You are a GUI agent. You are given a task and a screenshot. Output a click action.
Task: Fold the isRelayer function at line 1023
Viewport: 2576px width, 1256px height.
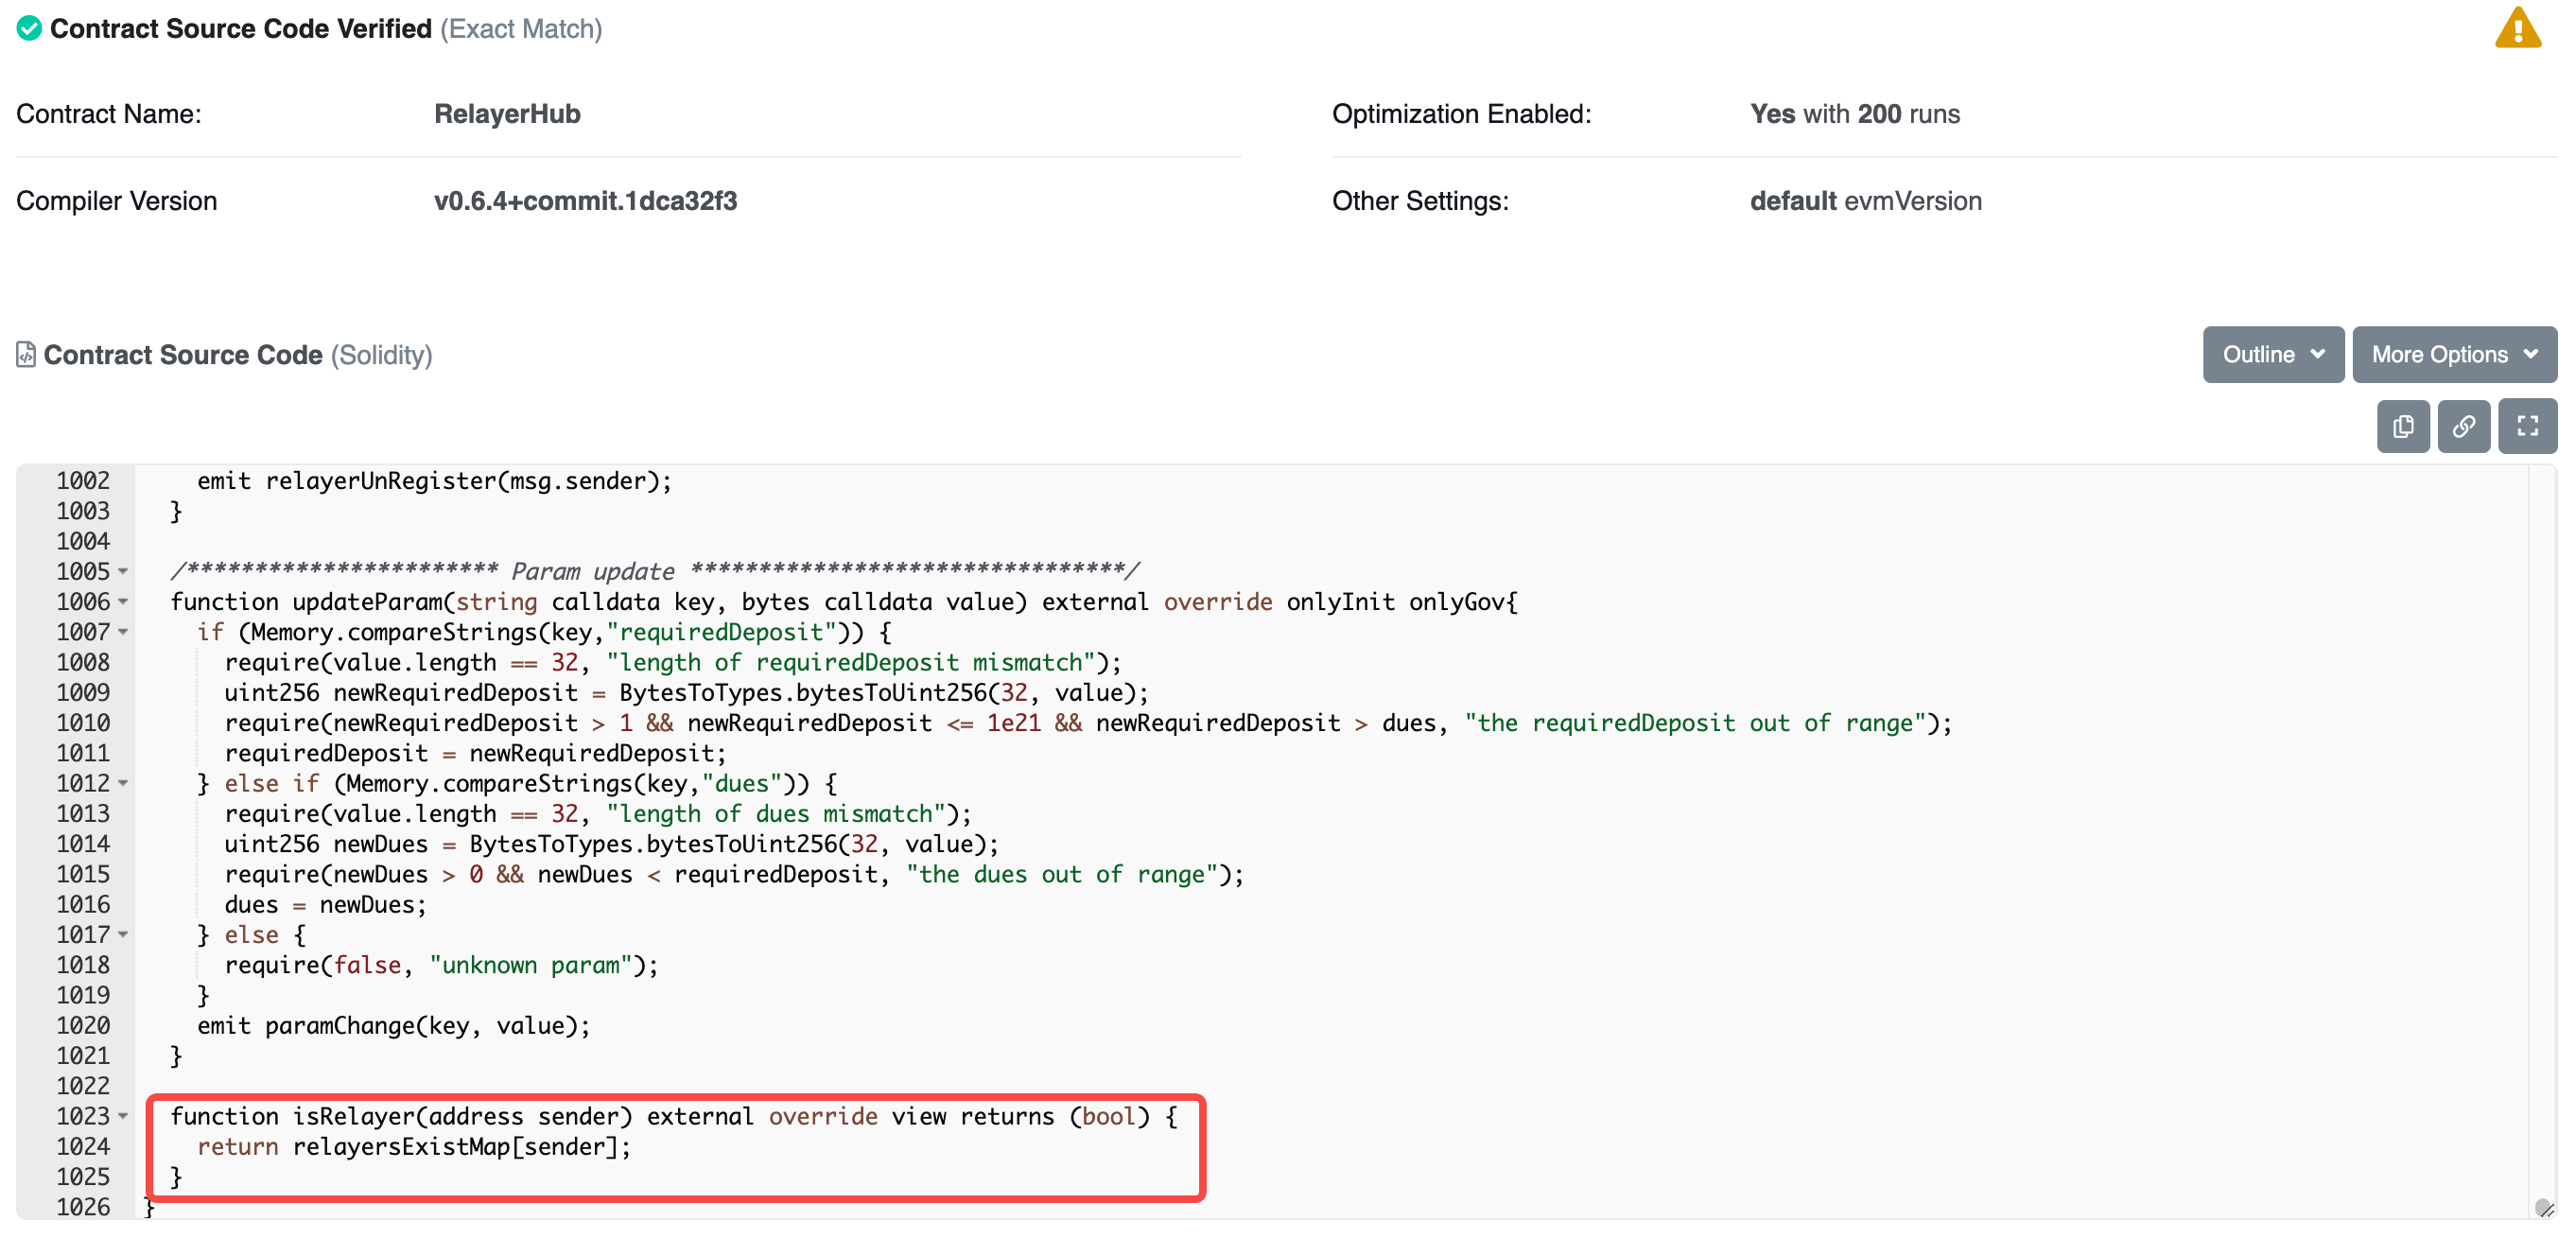click(x=123, y=1116)
